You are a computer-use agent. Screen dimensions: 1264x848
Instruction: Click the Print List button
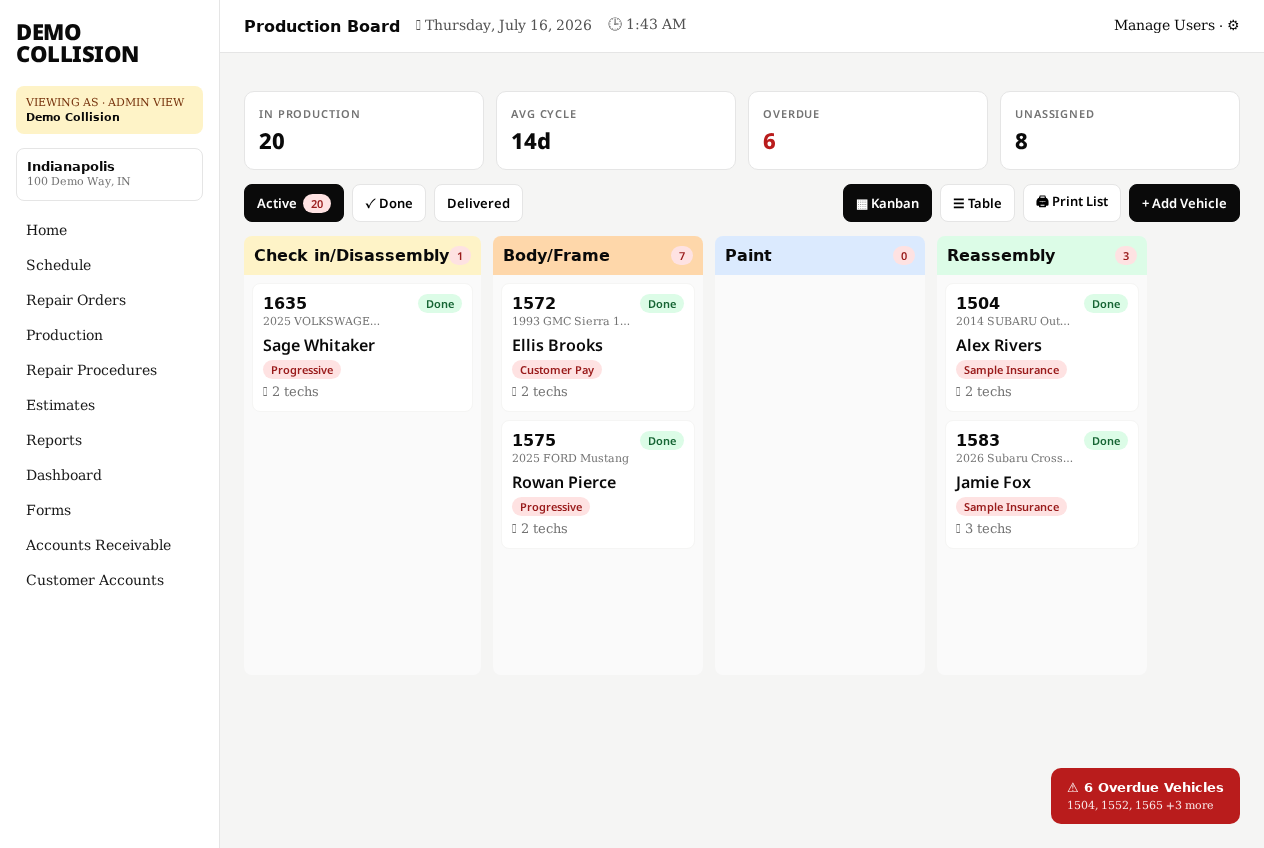[1072, 202]
